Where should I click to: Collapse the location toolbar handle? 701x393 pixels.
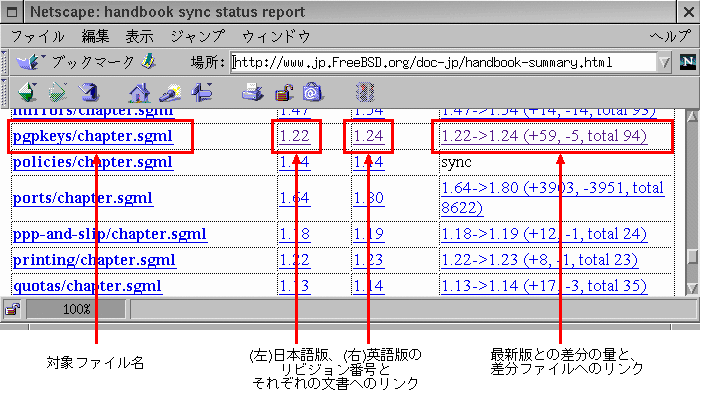tap(4, 62)
